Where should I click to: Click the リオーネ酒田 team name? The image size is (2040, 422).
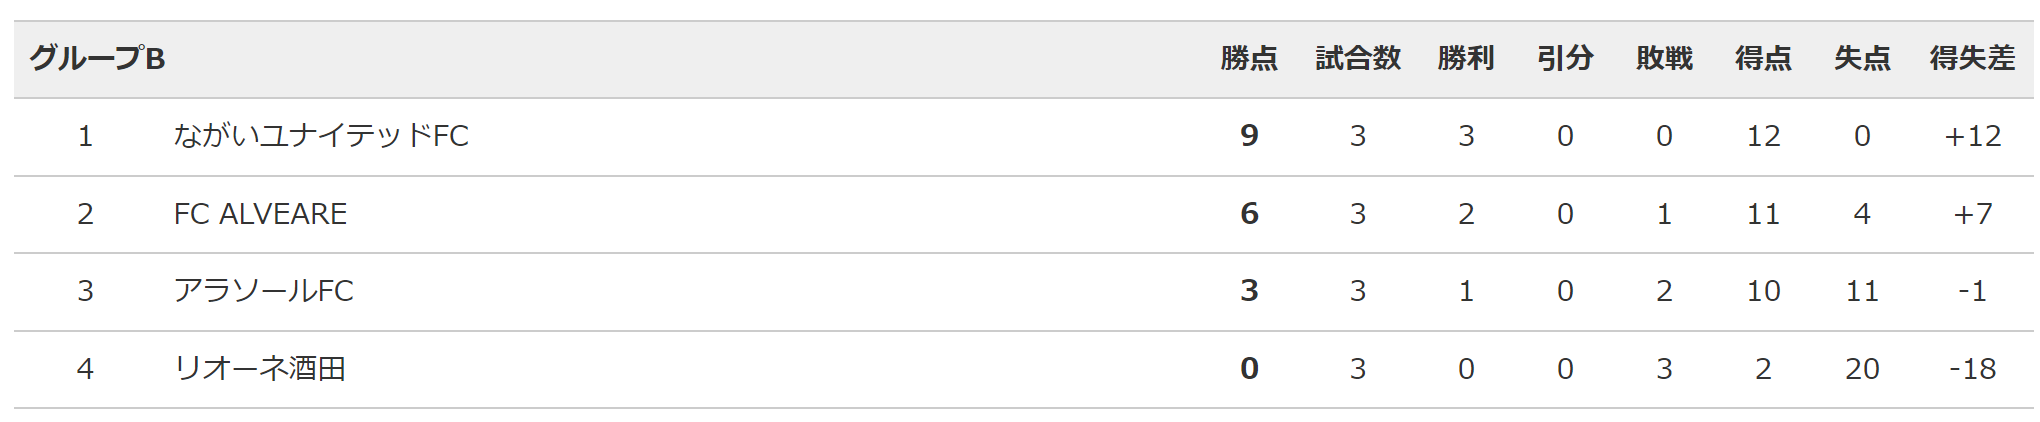[260, 369]
